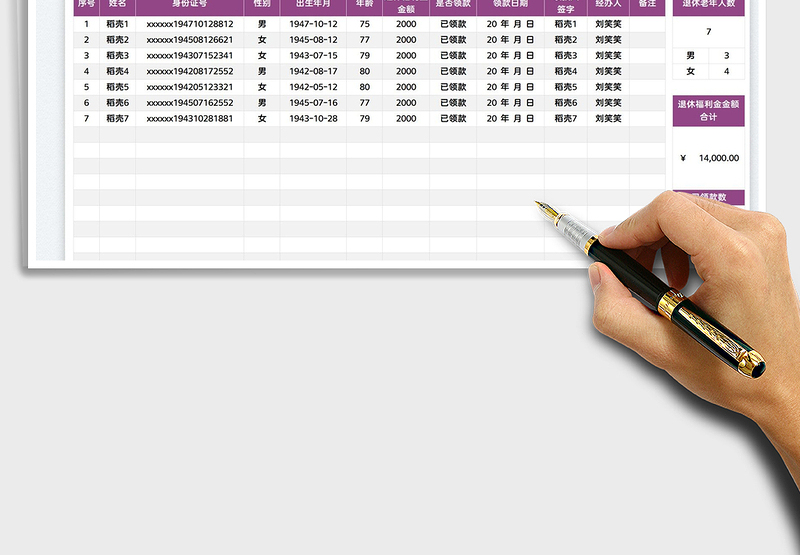Click ID cell xxxxxx194205123321
The height and width of the screenshot is (555, 800).
click(x=189, y=87)
